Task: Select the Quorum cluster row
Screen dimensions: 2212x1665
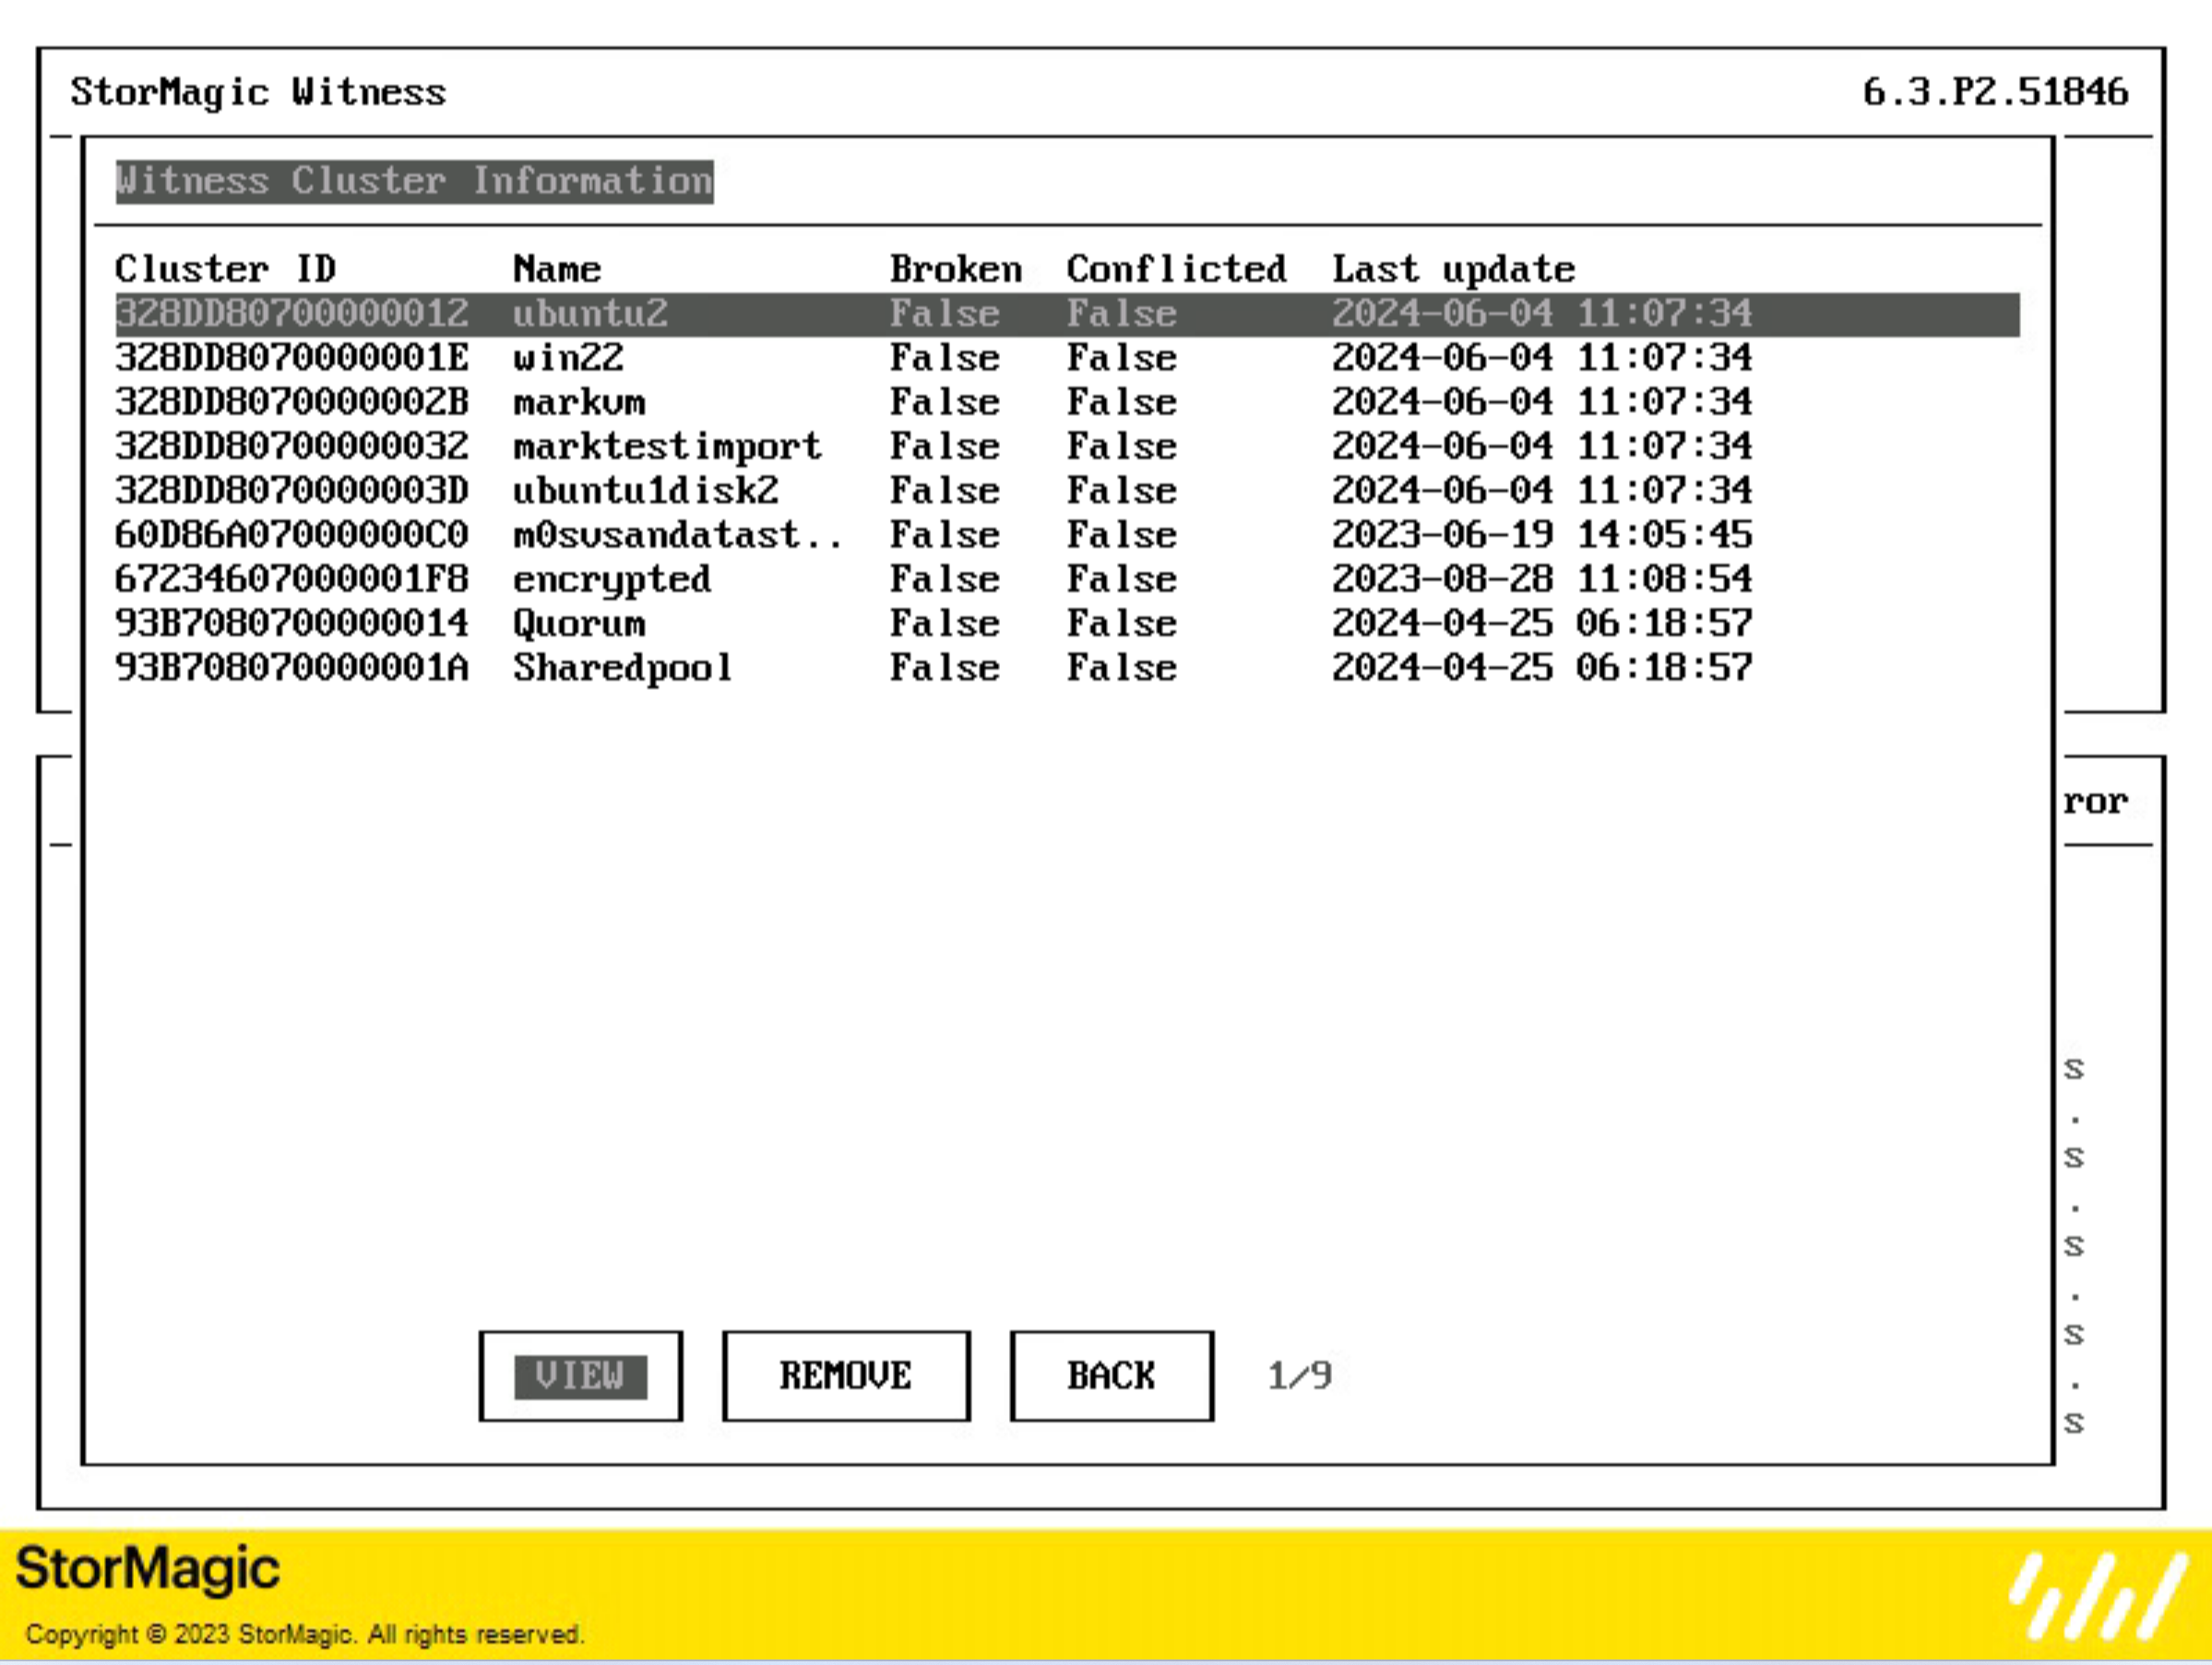Action: 1067,623
